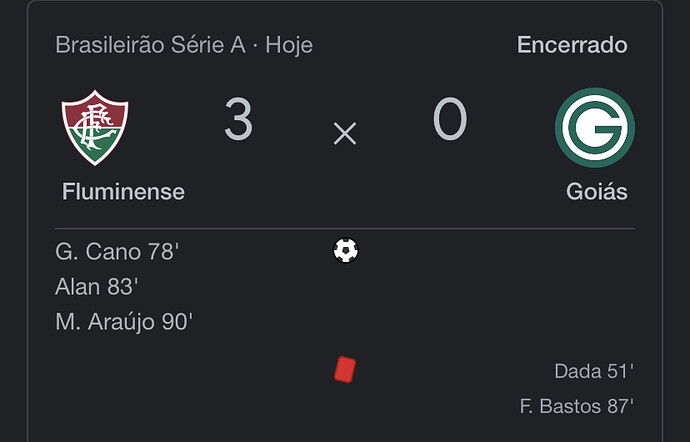Click the red card icon
The width and height of the screenshot is (690, 442).
(x=345, y=370)
